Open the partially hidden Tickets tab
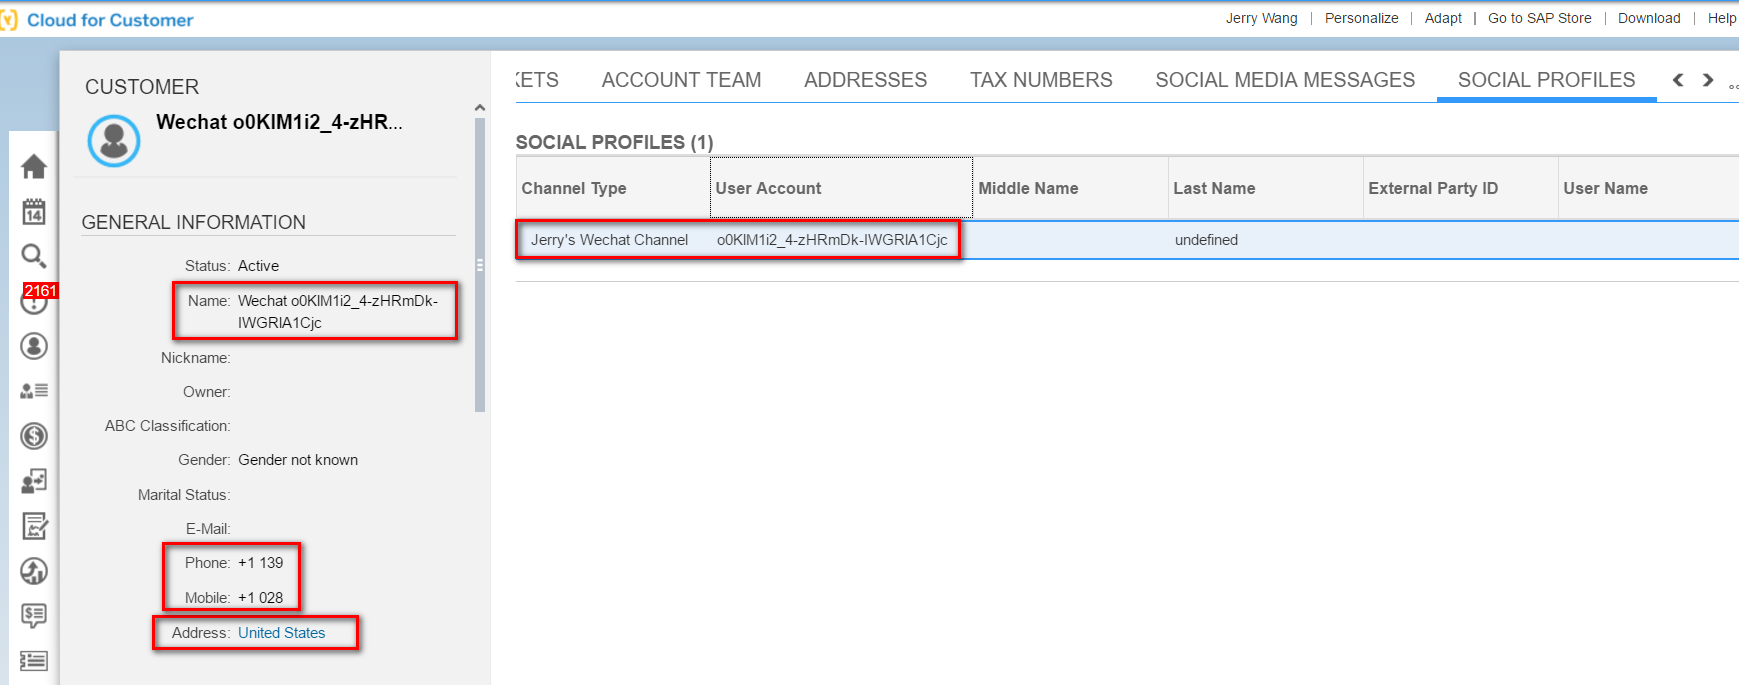The width and height of the screenshot is (1739, 685). click(x=537, y=80)
